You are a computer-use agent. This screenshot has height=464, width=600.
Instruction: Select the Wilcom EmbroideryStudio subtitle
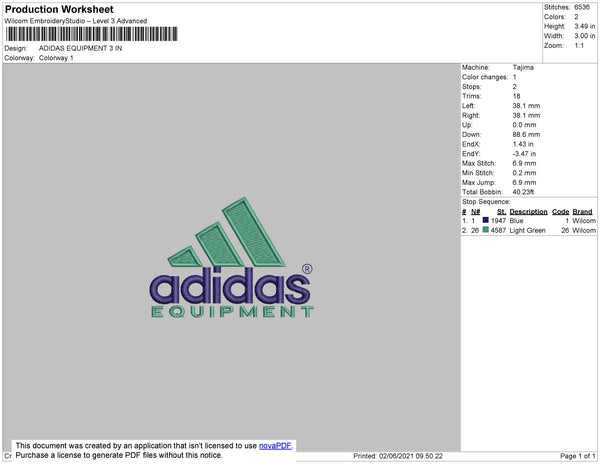coord(76,21)
